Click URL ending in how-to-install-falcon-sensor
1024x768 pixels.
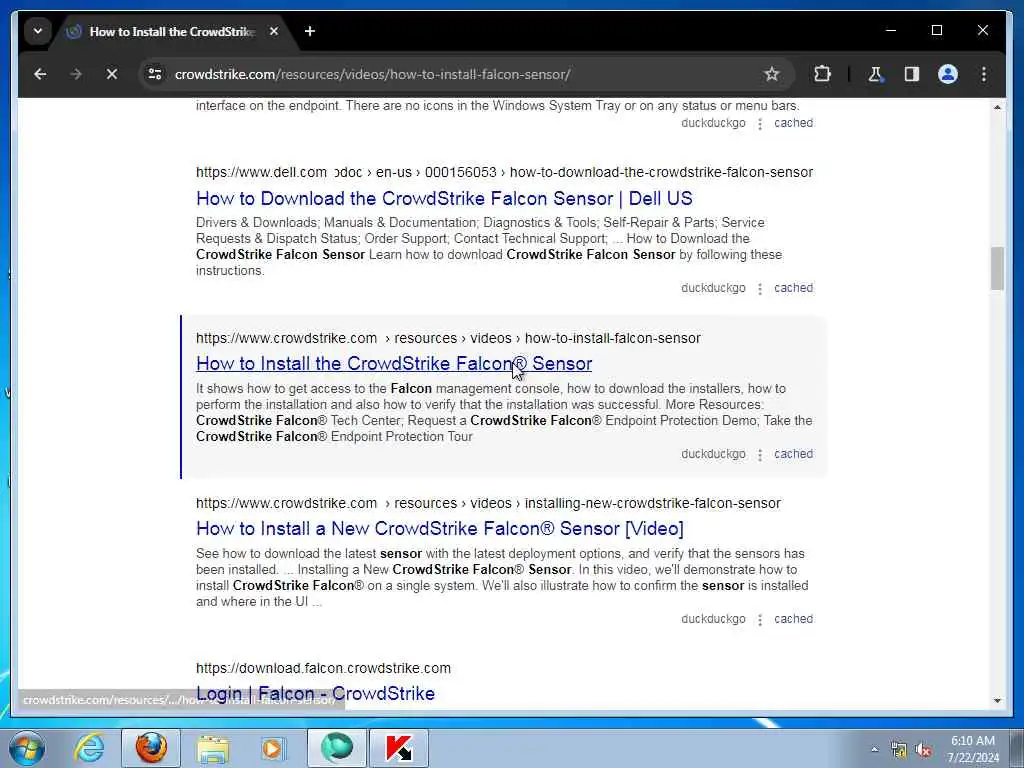tap(448, 338)
